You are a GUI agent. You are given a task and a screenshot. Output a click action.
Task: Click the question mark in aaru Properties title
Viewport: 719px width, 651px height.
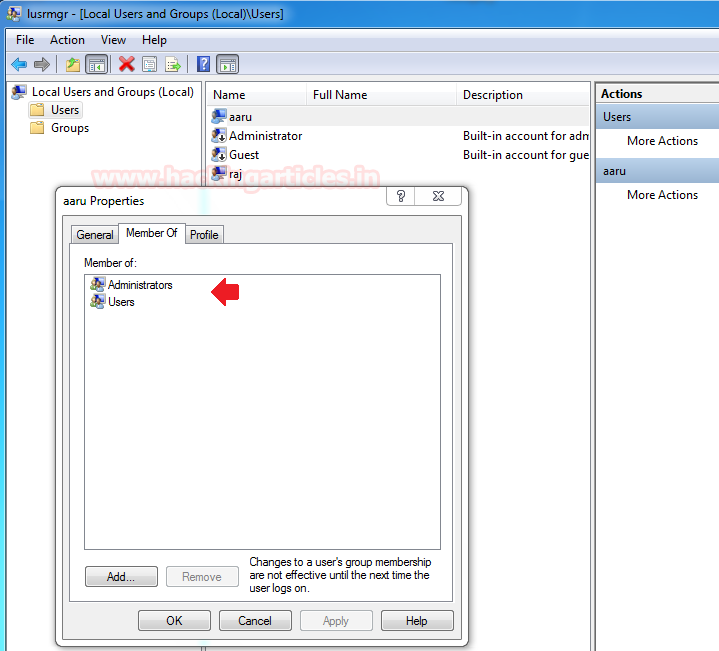tap(401, 196)
